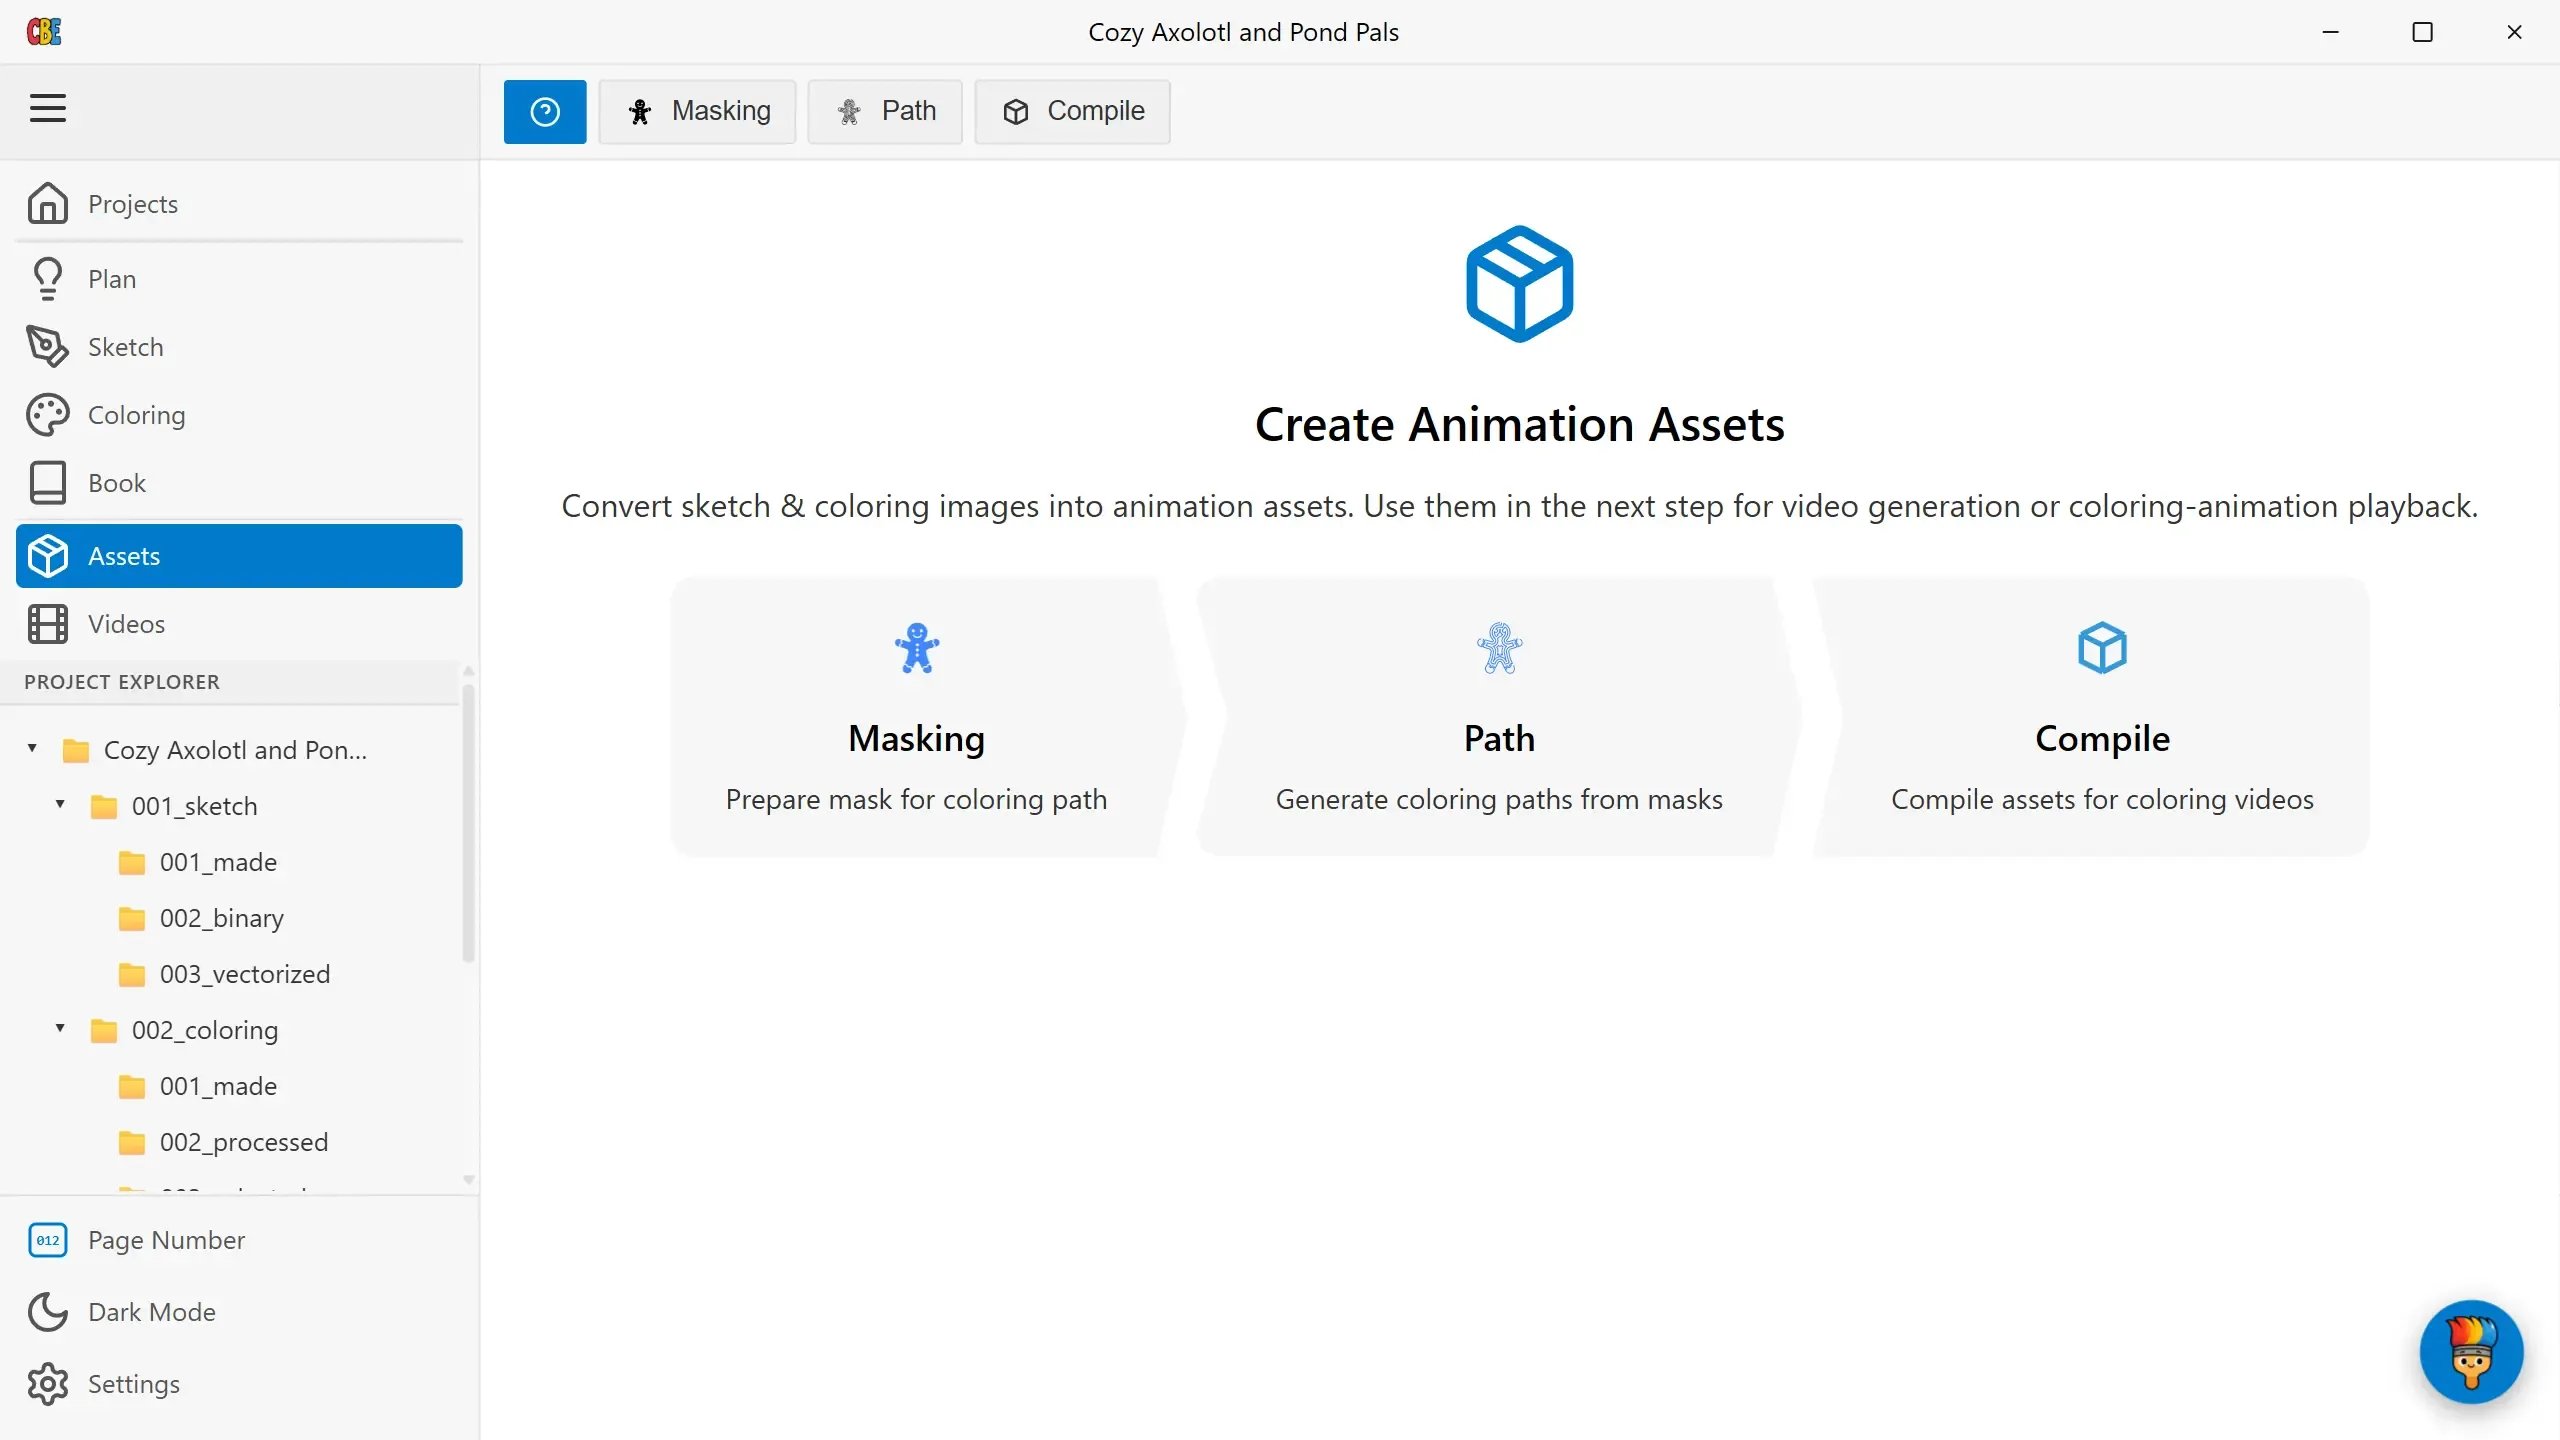Open the paintbrush mascot assistant button
The height and width of the screenshot is (1440, 2560).
coord(2471,1352)
